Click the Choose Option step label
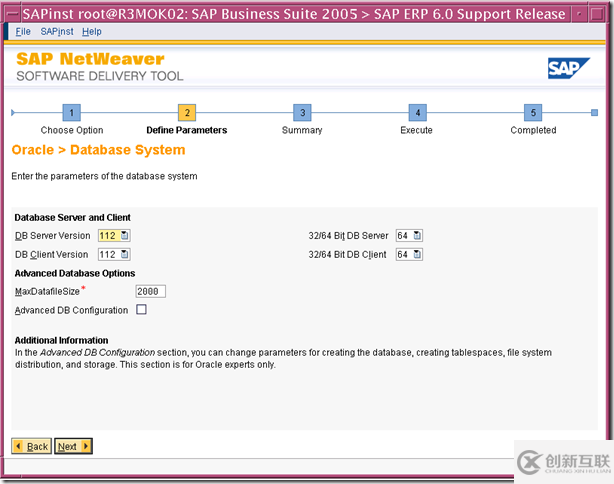 [x=72, y=130]
